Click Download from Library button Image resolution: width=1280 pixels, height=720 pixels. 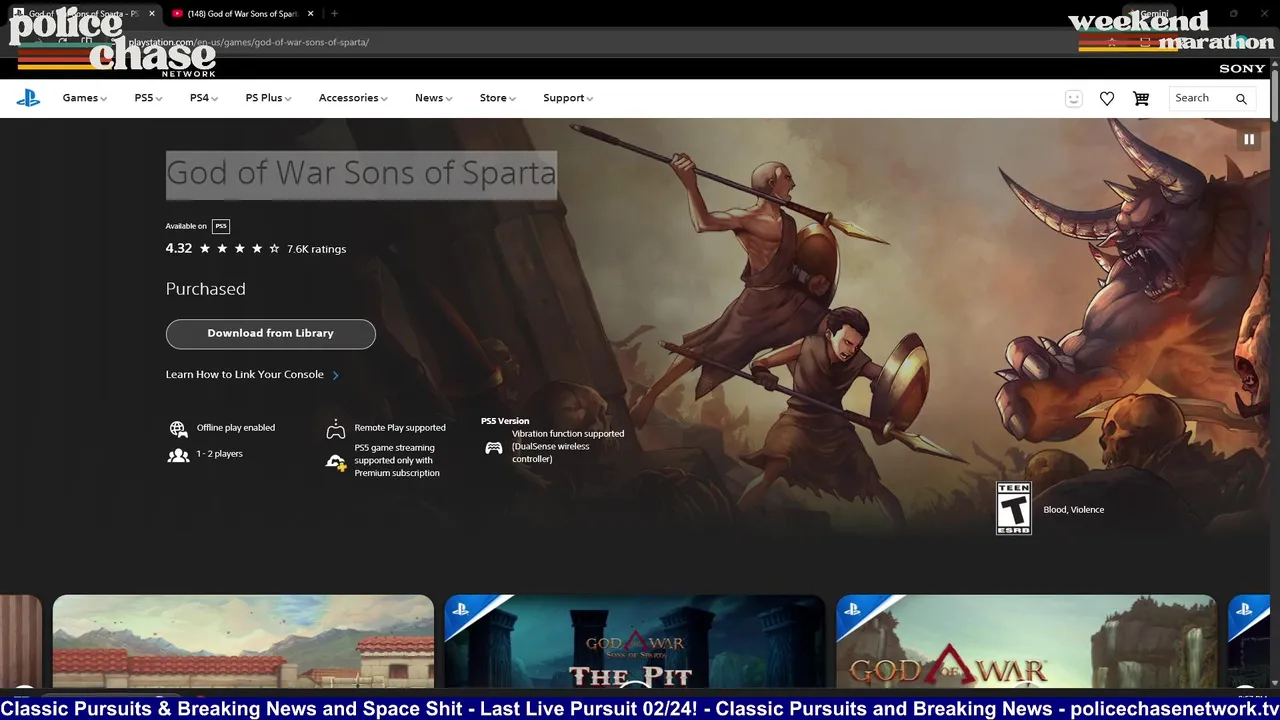coord(270,333)
